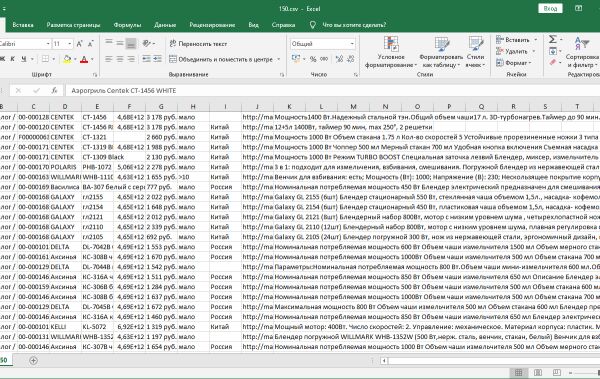Apply underline formatting (Ч)
Viewport: 600px width, 379px height.
24,59
